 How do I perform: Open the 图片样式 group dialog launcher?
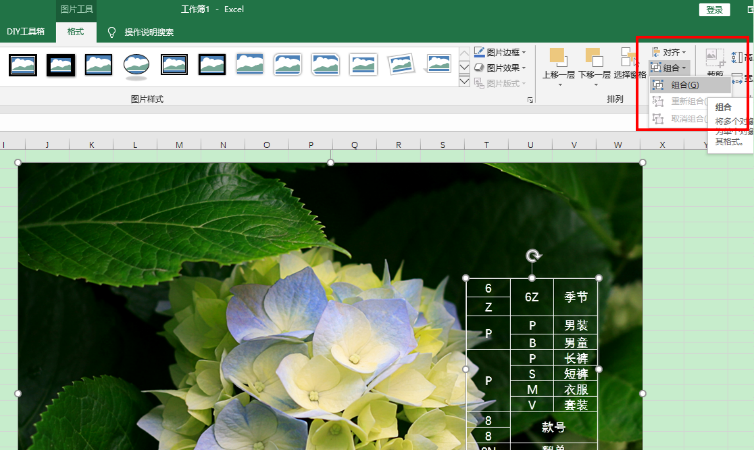530,100
